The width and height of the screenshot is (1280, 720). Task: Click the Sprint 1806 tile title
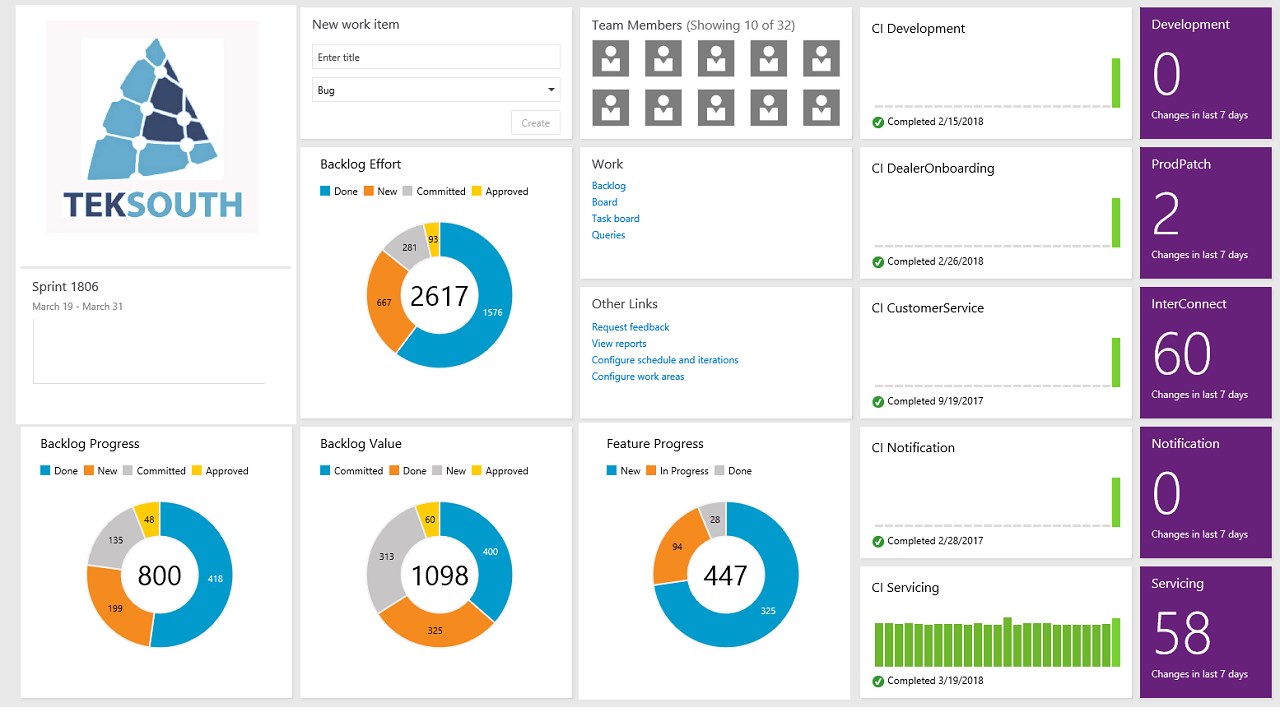[65, 287]
